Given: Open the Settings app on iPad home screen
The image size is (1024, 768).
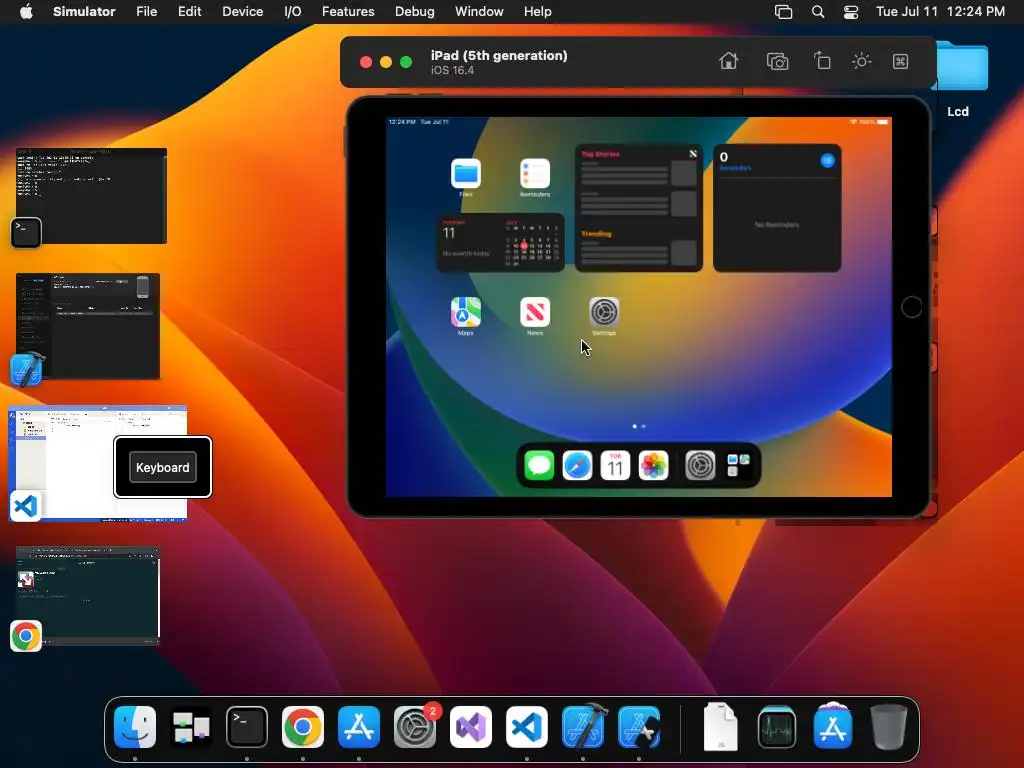Looking at the screenshot, I should click(604, 312).
